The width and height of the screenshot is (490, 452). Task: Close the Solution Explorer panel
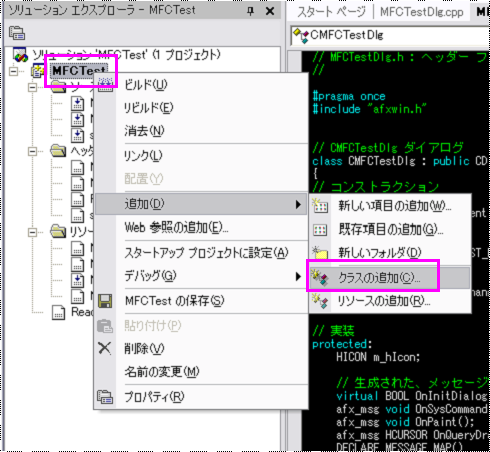pyautogui.click(x=270, y=11)
